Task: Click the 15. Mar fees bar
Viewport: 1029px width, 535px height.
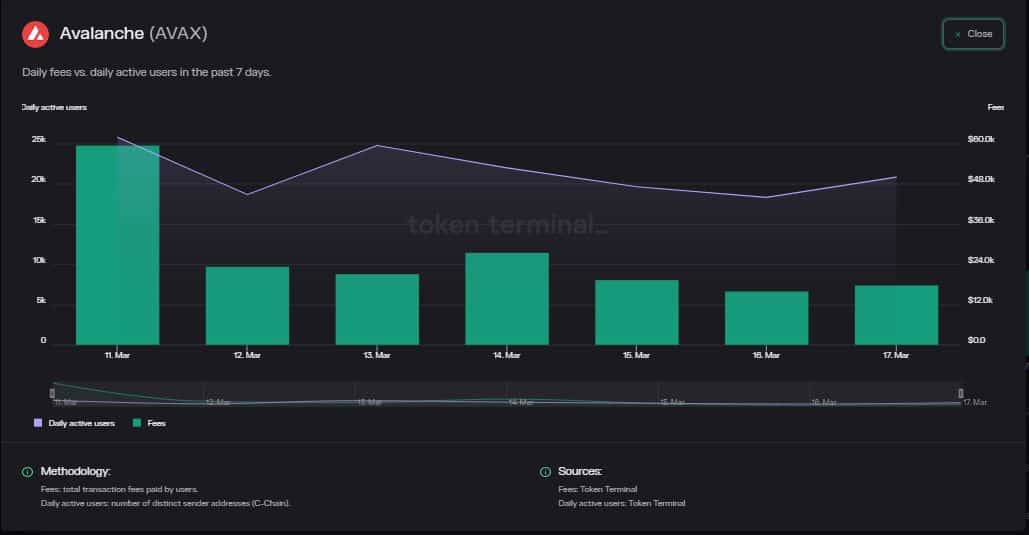Action: tap(637, 312)
